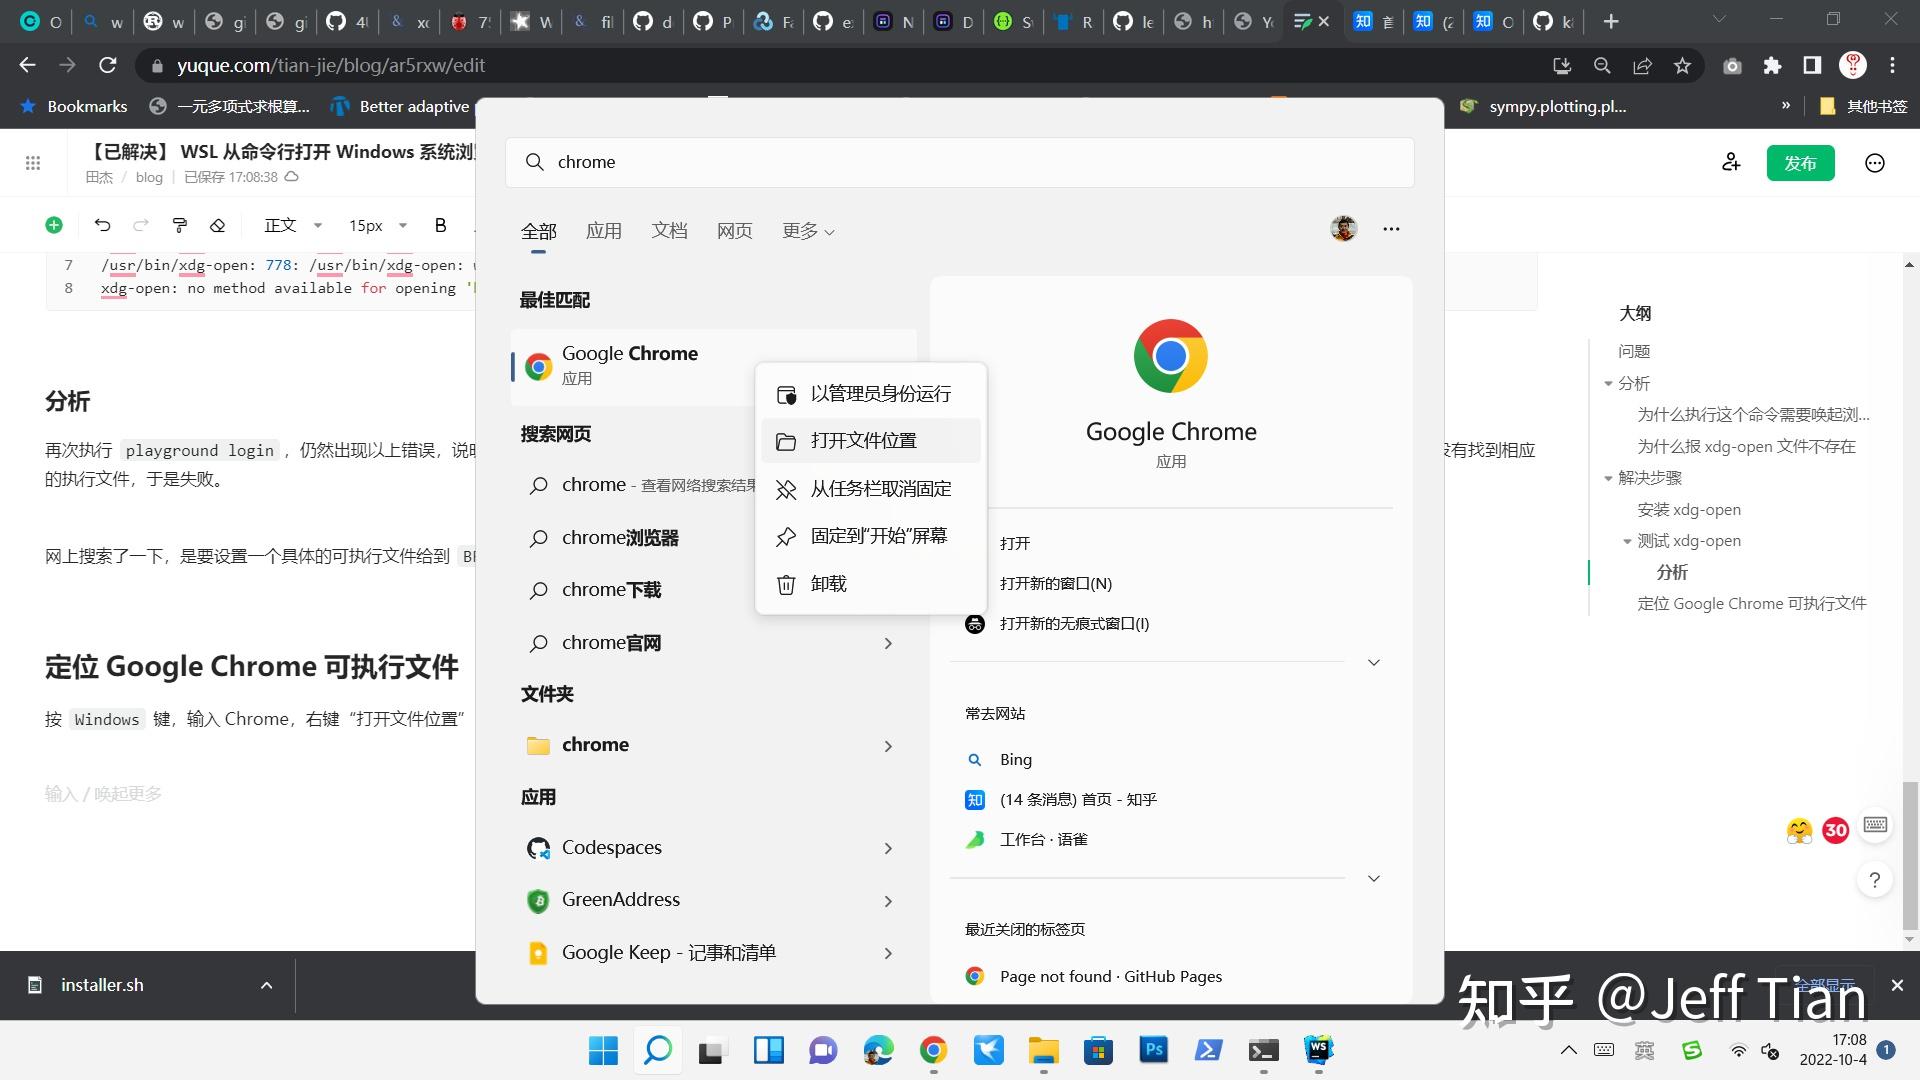
Task: Expand the 更多 search filter dropdown
Action: tap(808, 231)
